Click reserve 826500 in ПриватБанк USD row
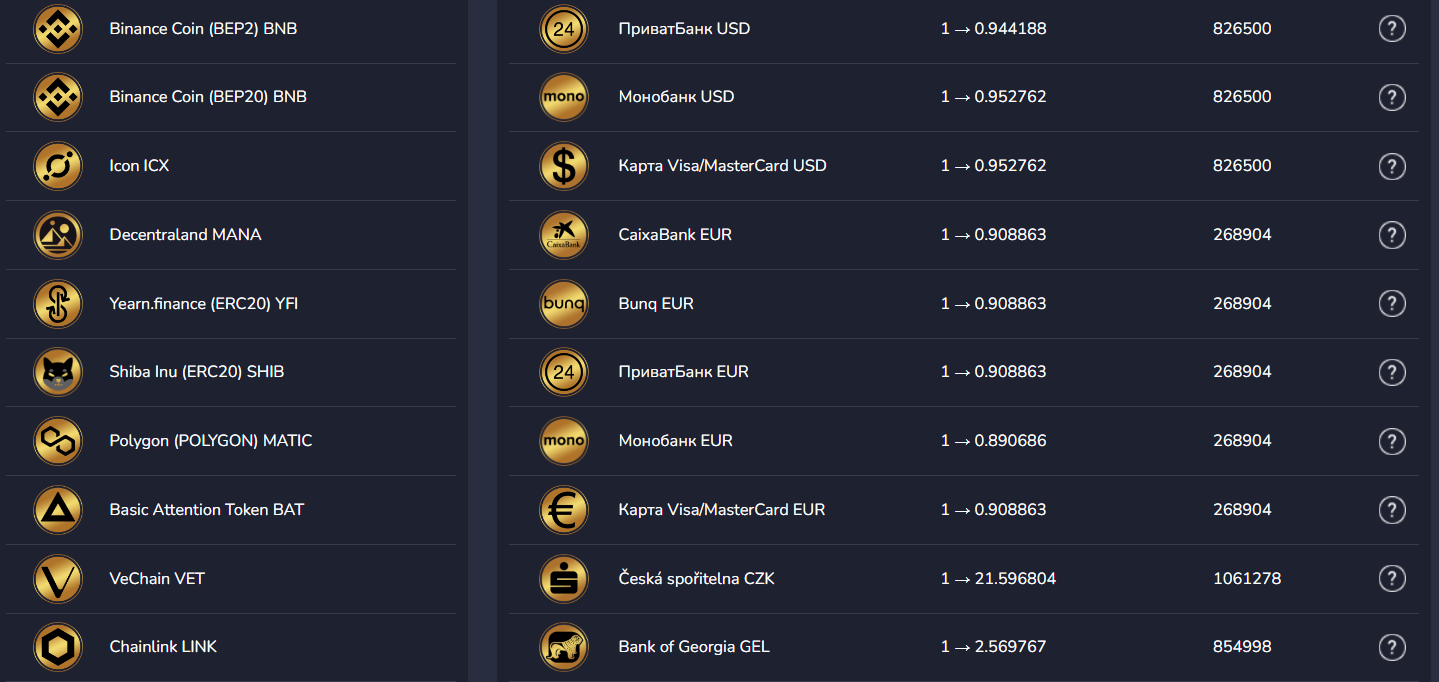Viewport: 1439px width, 682px height. coord(1242,29)
